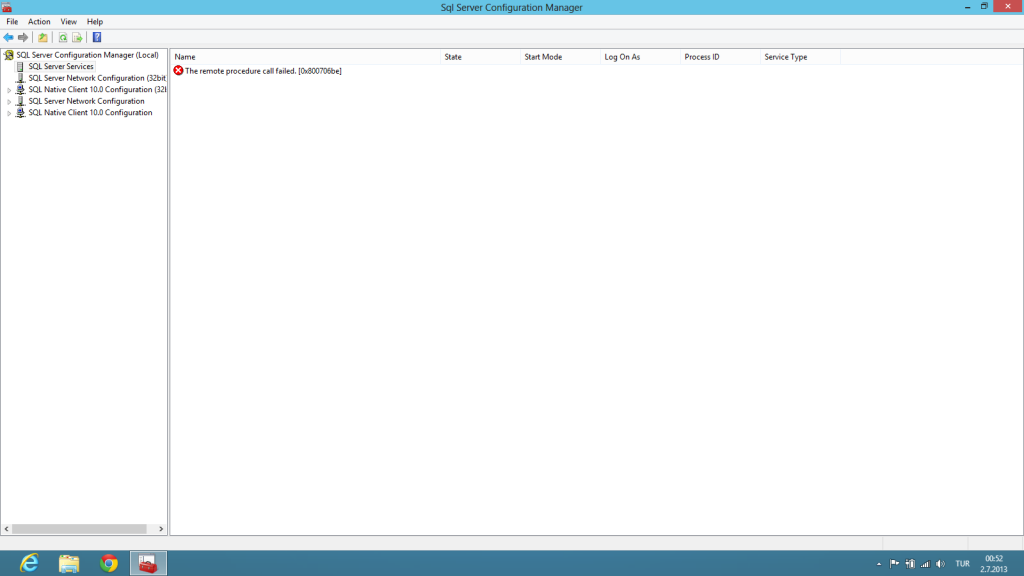
Task: Show hidden tray icons arrow
Action: (879, 564)
